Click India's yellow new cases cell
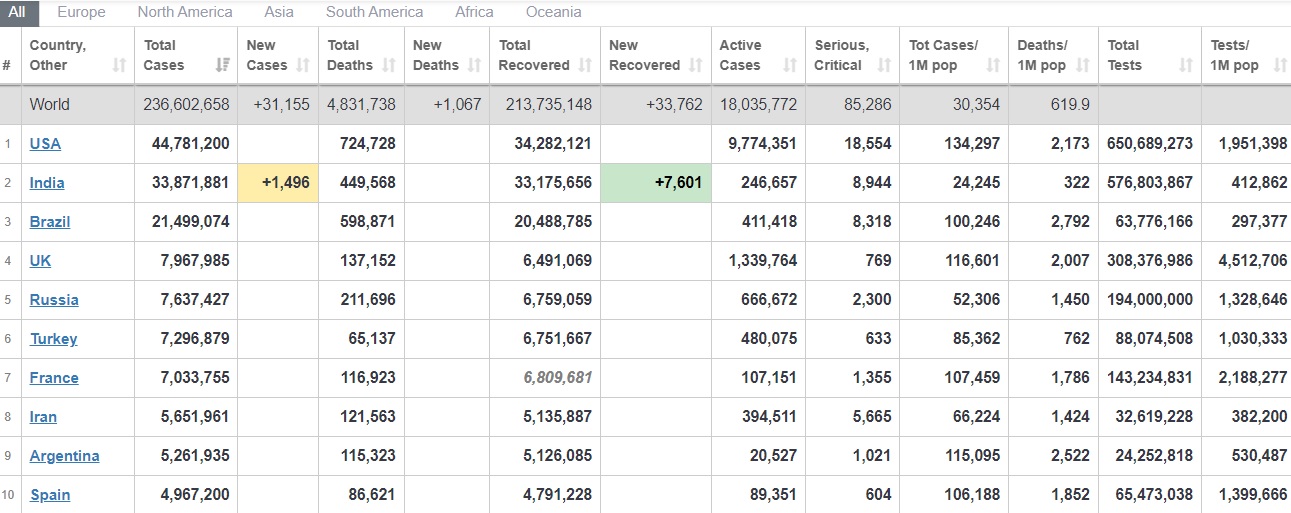Screen dimensions: 1291x513 279,183
